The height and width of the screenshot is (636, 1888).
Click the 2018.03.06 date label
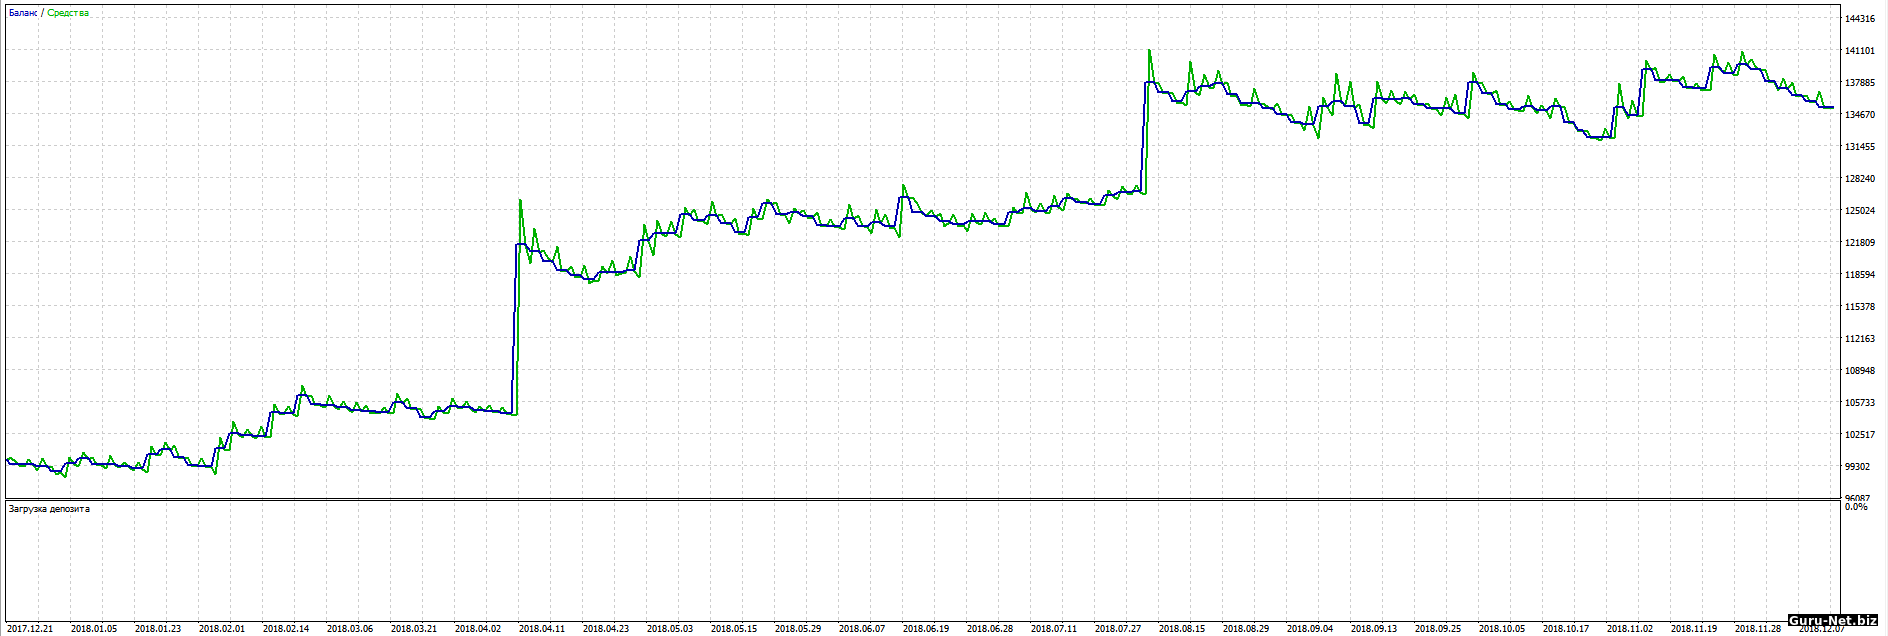tap(350, 629)
